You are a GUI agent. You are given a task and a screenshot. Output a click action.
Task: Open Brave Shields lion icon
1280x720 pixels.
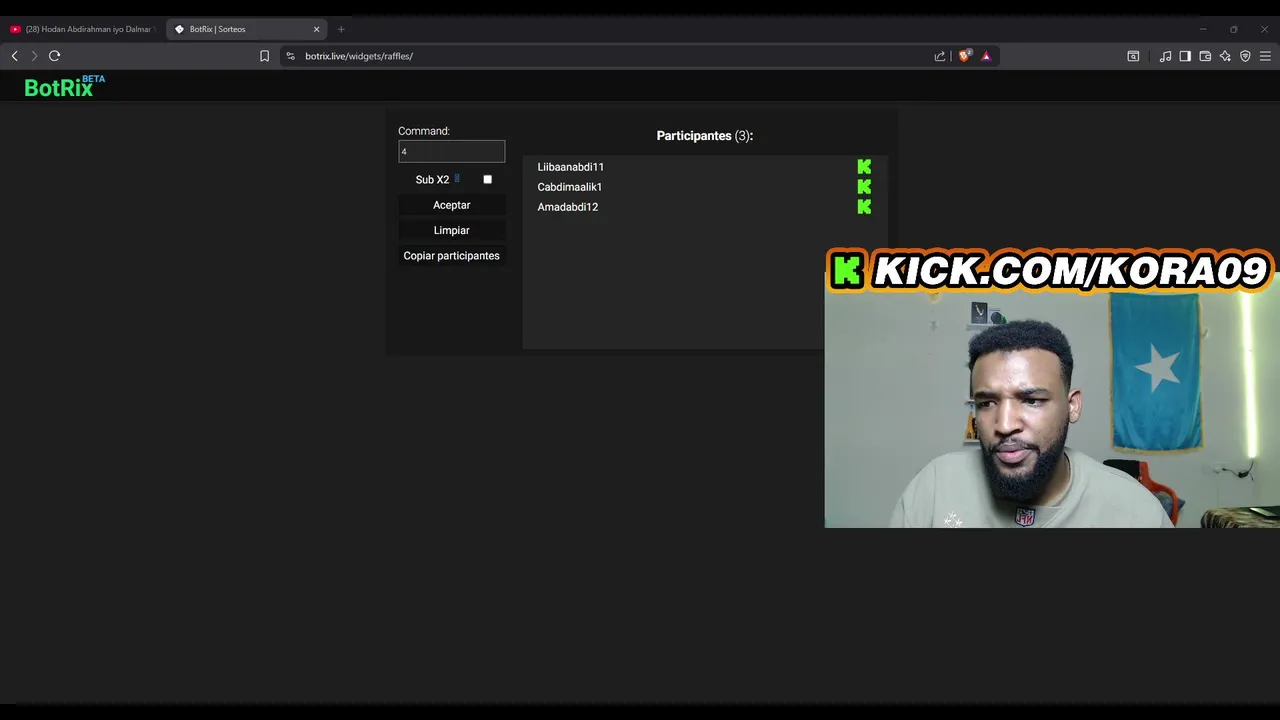click(964, 56)
